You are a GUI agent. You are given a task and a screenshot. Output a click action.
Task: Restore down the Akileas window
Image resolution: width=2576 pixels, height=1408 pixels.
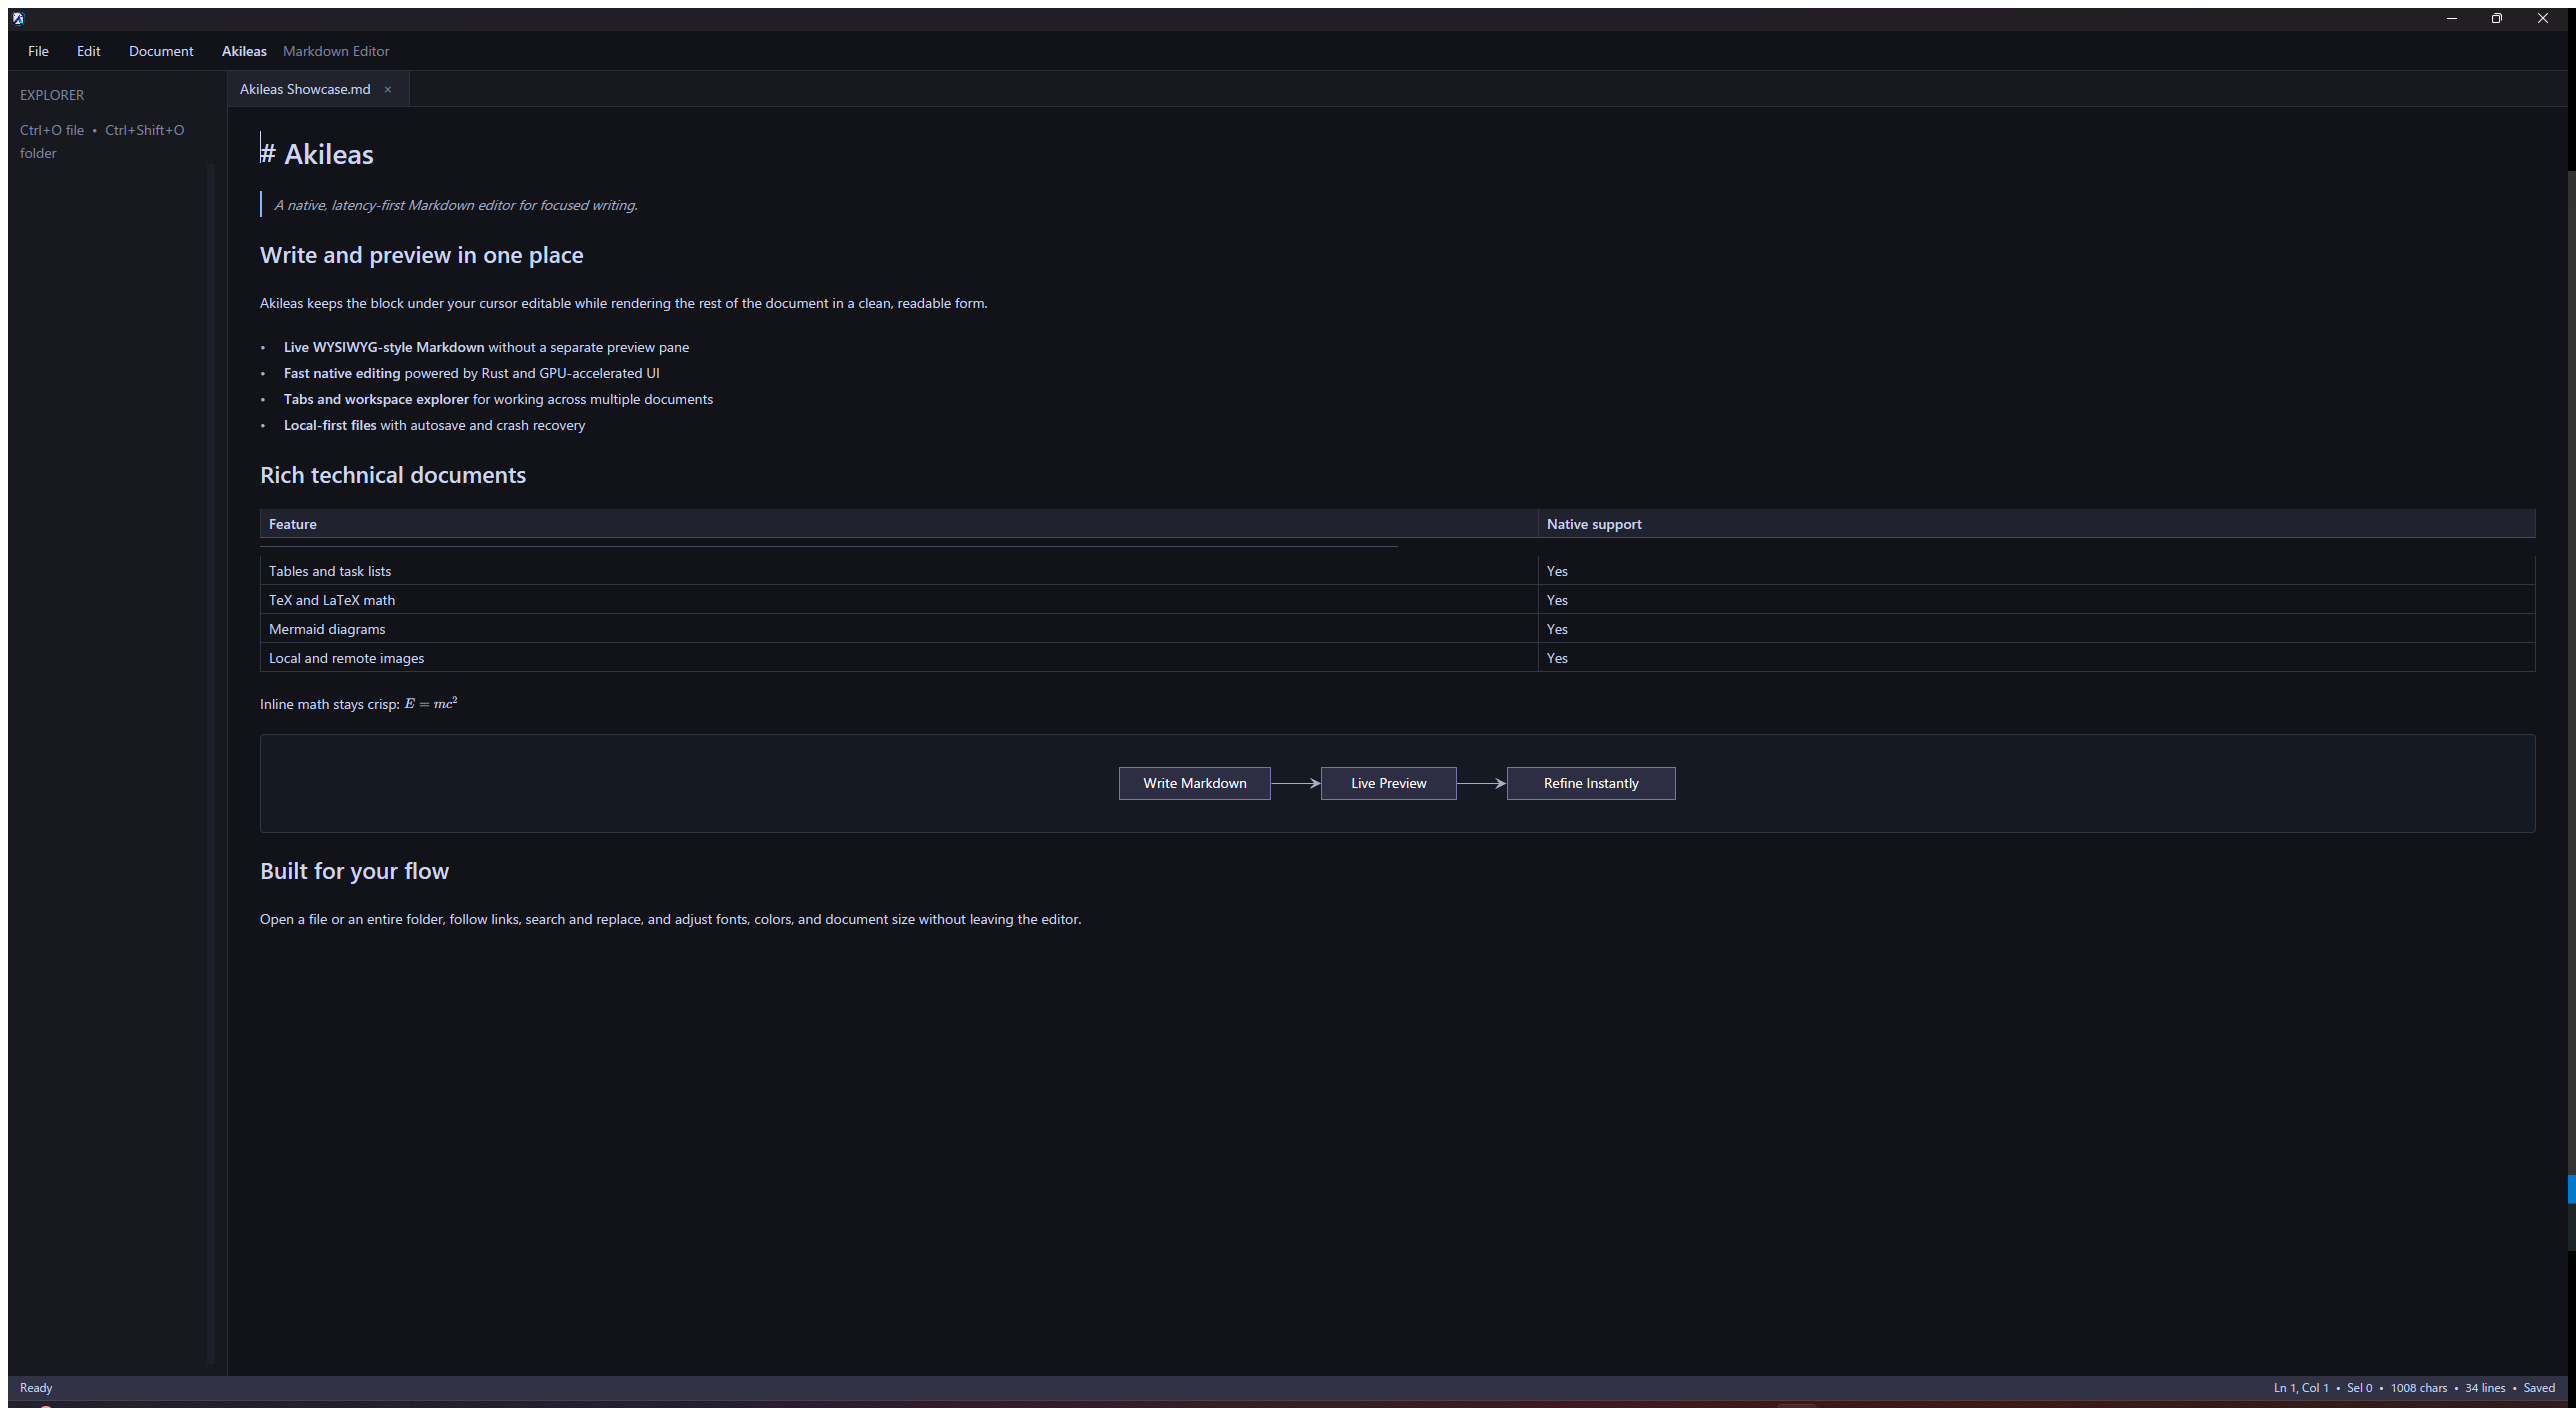coord(2497,18)
